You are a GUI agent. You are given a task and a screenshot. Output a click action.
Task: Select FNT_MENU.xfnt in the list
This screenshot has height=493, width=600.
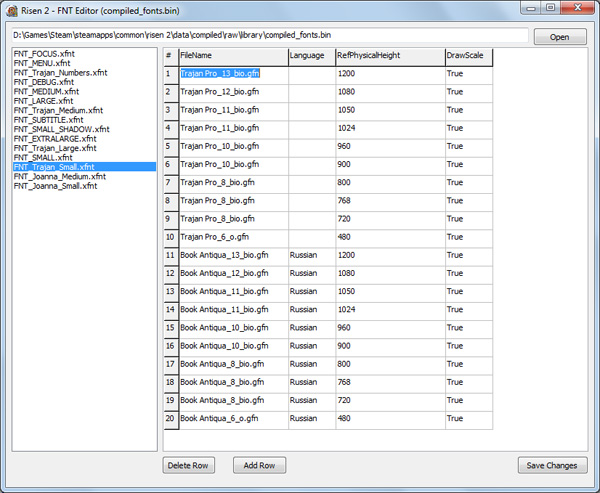[x=84, y=63]
